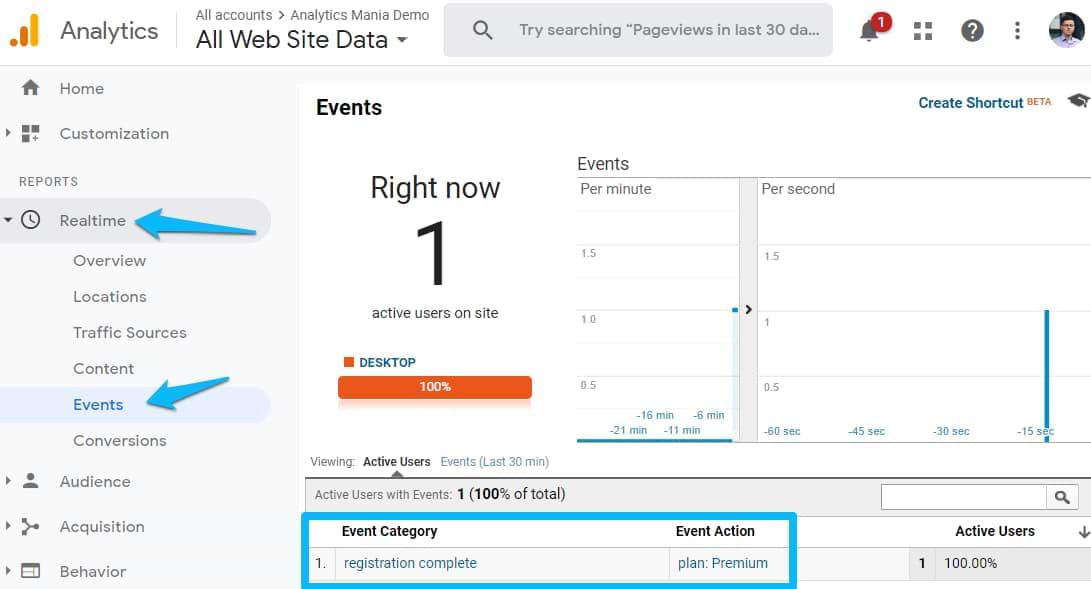
Task: Click the per-minute chart expand arrow
Action: pos(747,310)
